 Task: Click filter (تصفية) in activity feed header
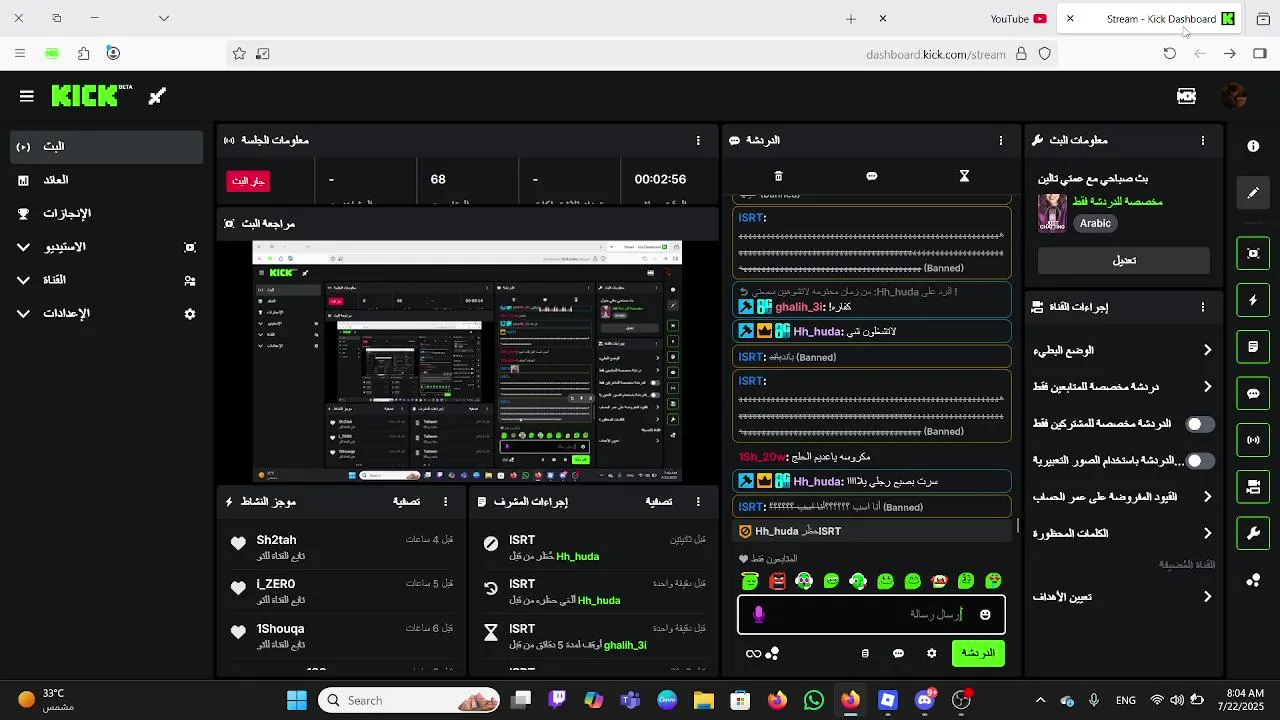coord(406,502)
